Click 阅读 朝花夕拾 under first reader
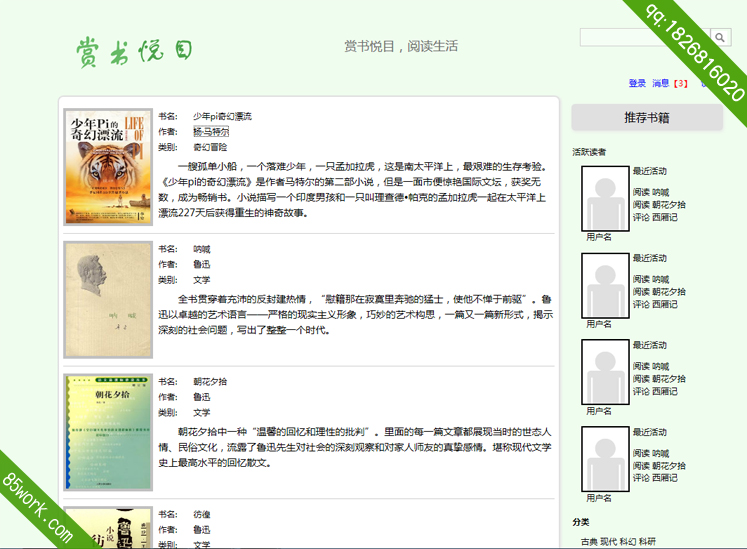Screen dimensions: 747x549 click(659, 205)
